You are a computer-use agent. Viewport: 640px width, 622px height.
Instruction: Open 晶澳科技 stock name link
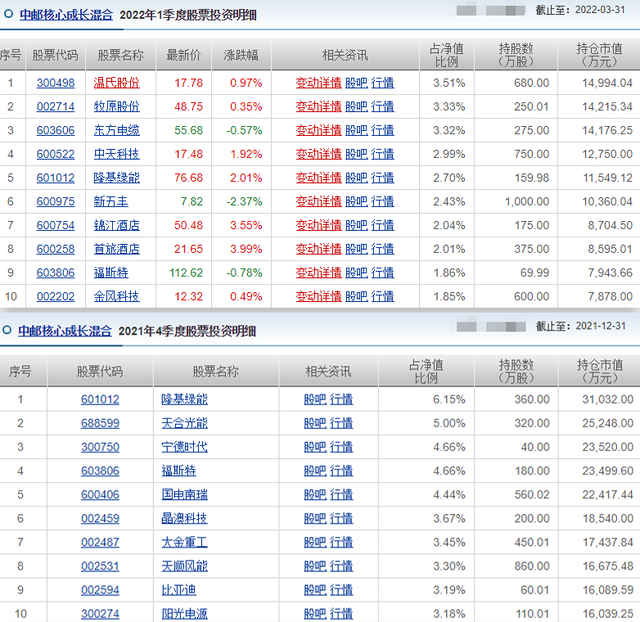pyautogui.click(x=184, y=518)
